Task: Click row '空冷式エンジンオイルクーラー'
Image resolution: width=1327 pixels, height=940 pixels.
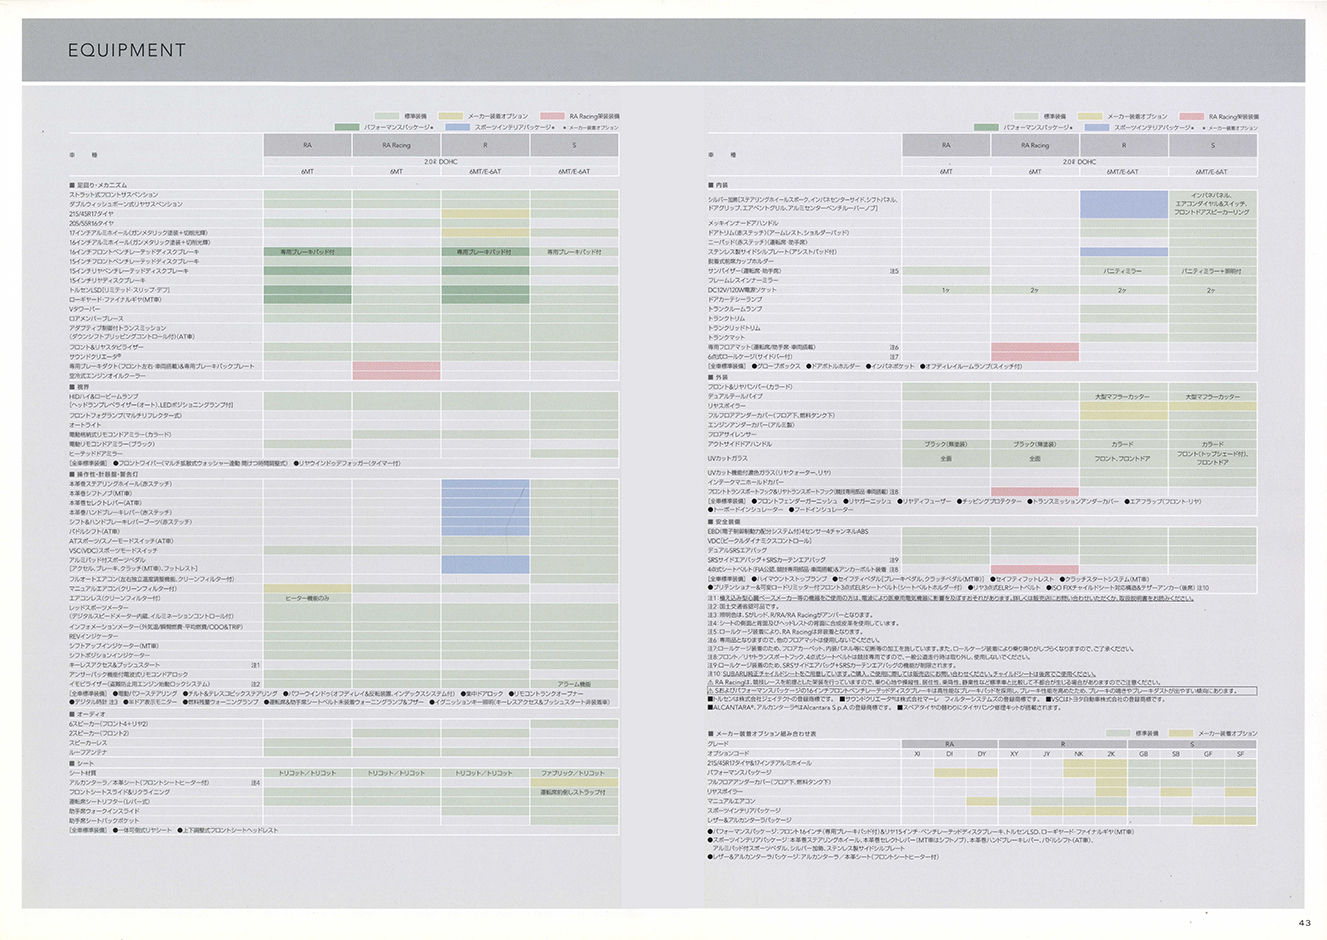Action: 343,375
